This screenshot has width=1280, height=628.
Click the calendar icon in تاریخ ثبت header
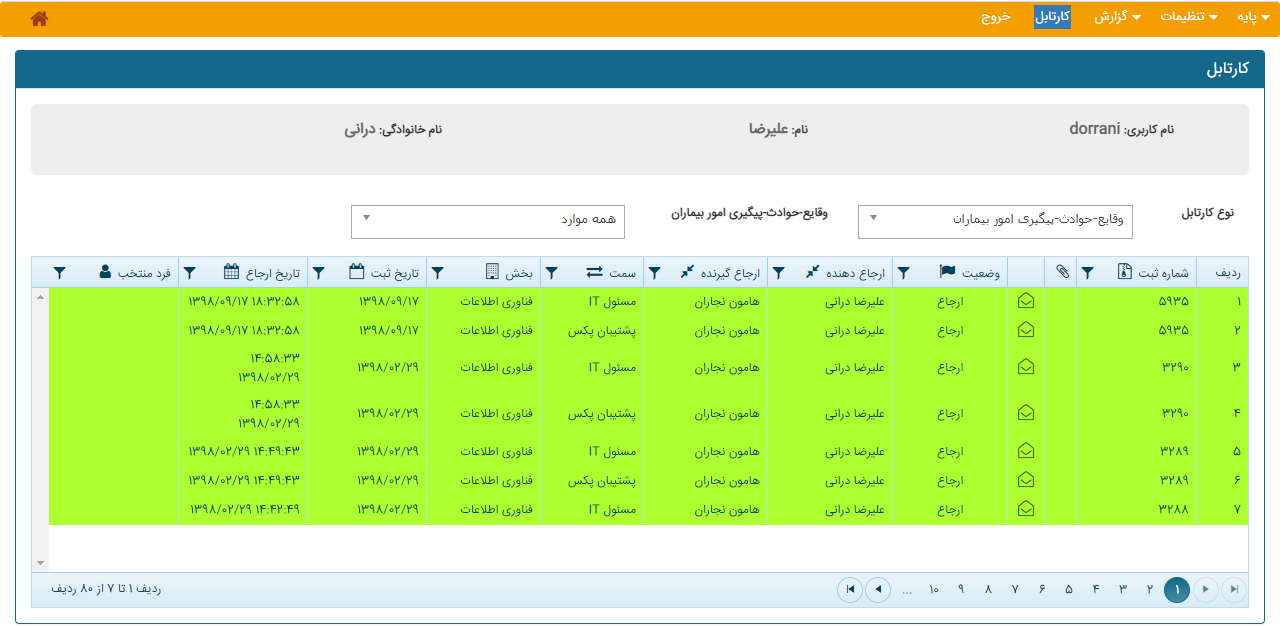click(357, 271)
